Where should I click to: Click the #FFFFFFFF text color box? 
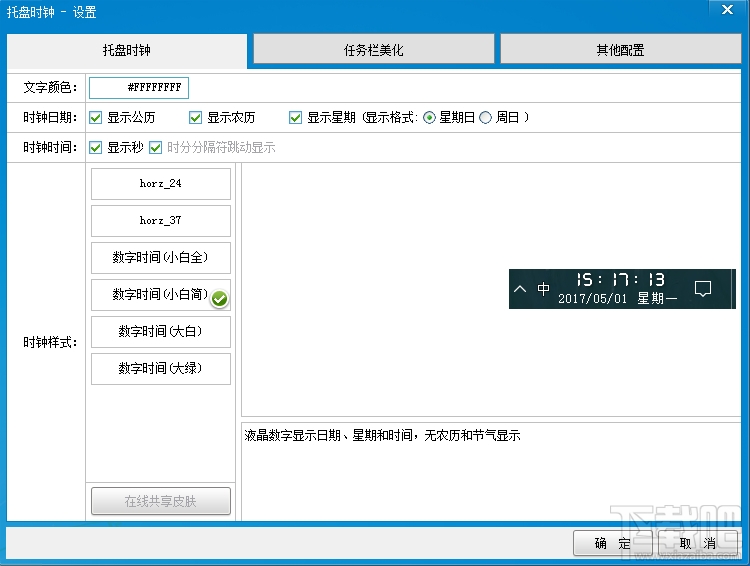pos(139,88)
